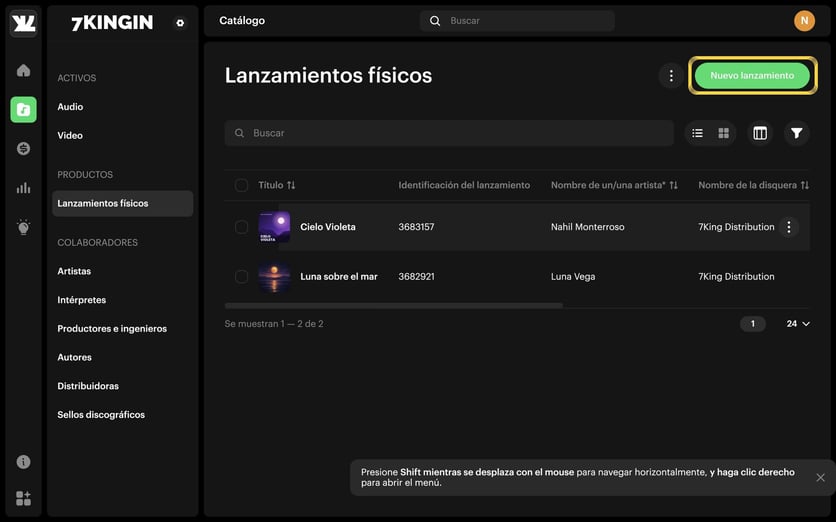Viewport: 836px width, 522px height.
Task: Click the 7KINGIN brand name
Action: pos(112,23)
